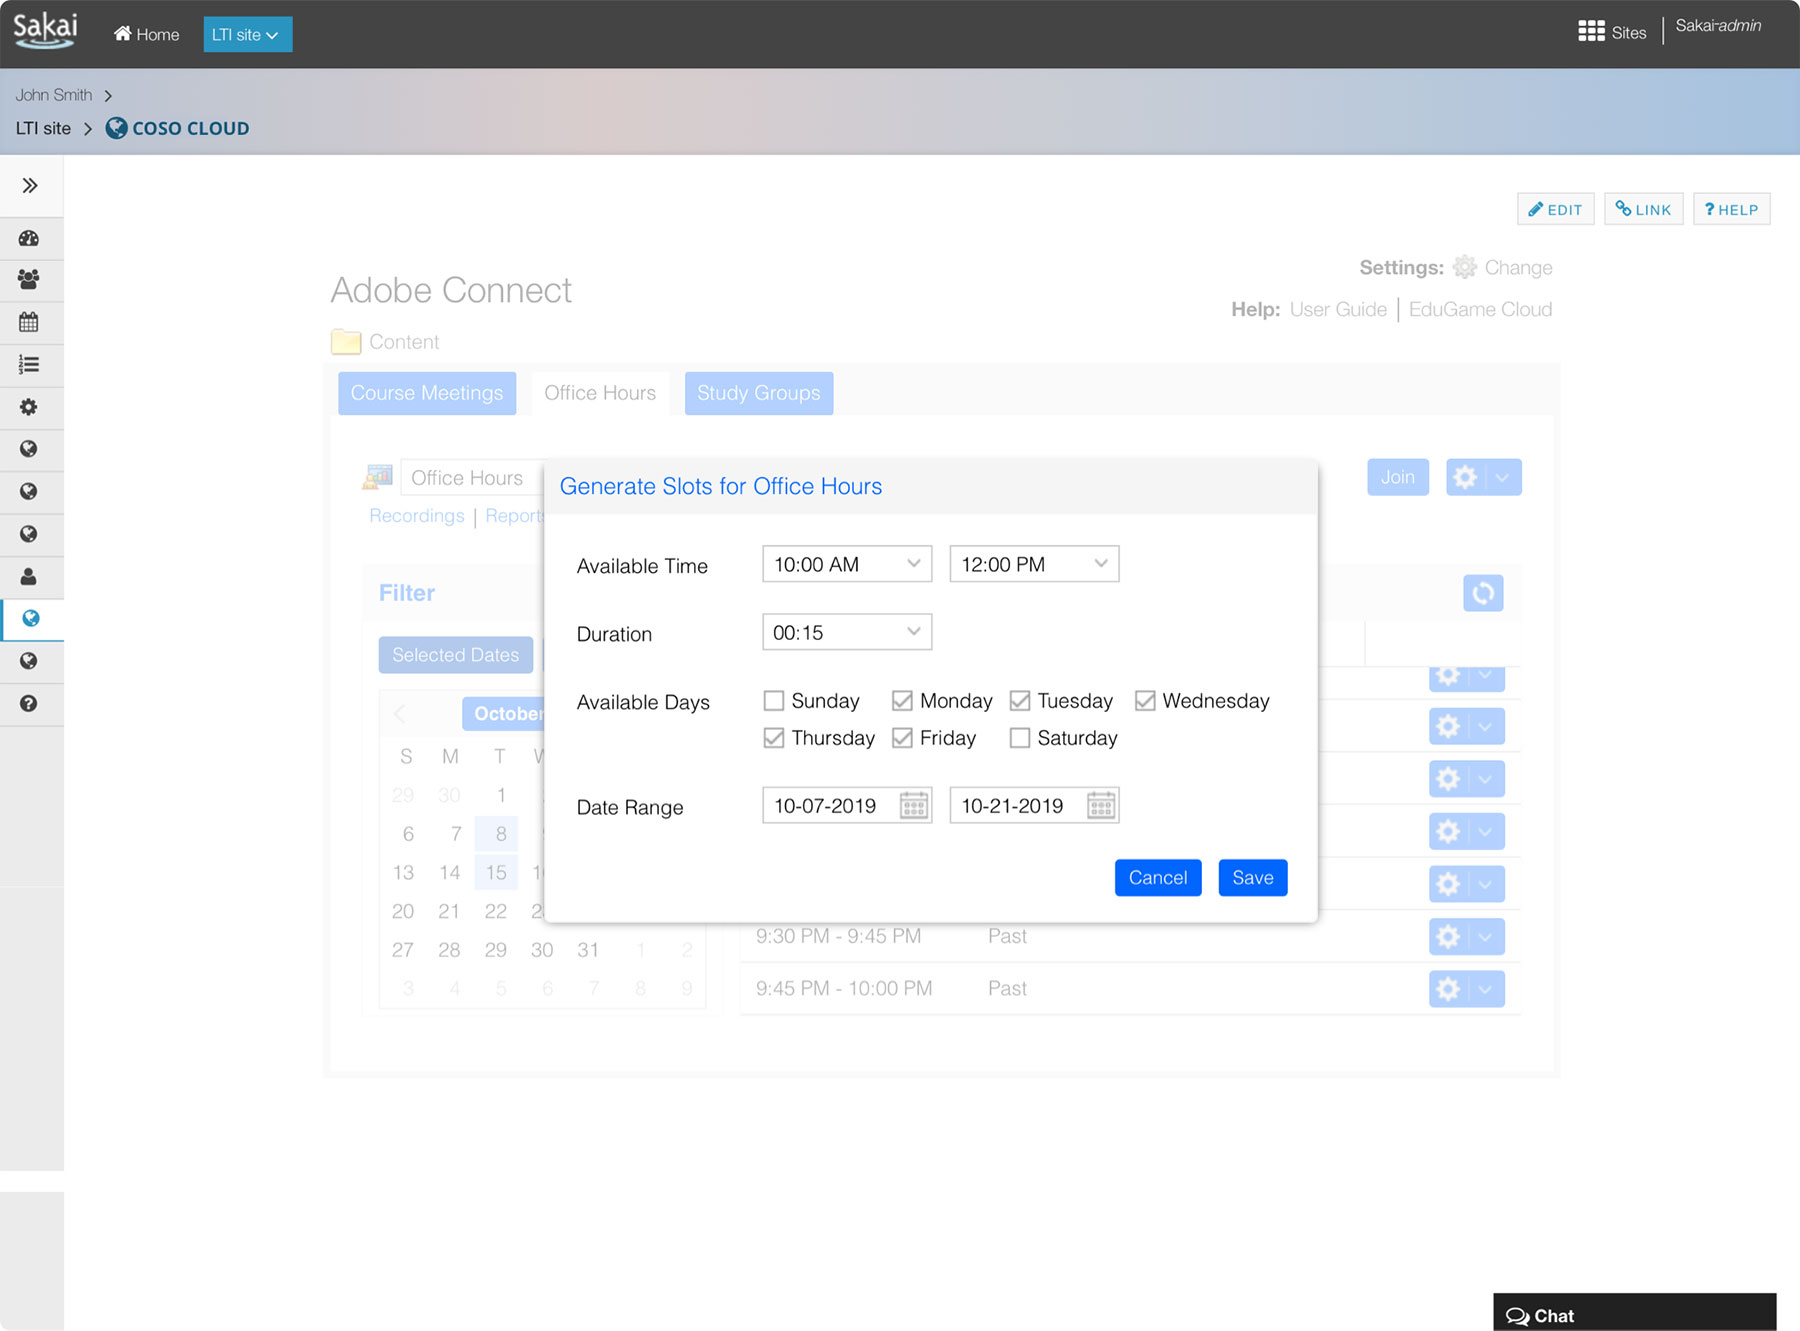This screenshot has height=1331, width=1800.
Task: Expand the John Smith breadcrumb chevron
Action: coord(108,95)
